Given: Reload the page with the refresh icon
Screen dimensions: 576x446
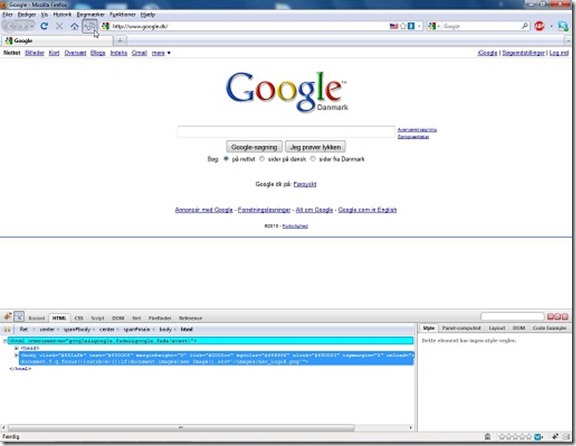Looking at the screenshot, I should pos(44,26).
